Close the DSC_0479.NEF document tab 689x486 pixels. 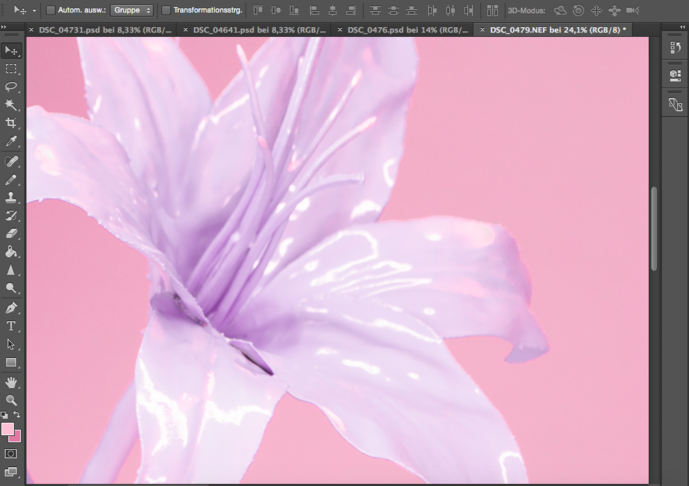485,30
